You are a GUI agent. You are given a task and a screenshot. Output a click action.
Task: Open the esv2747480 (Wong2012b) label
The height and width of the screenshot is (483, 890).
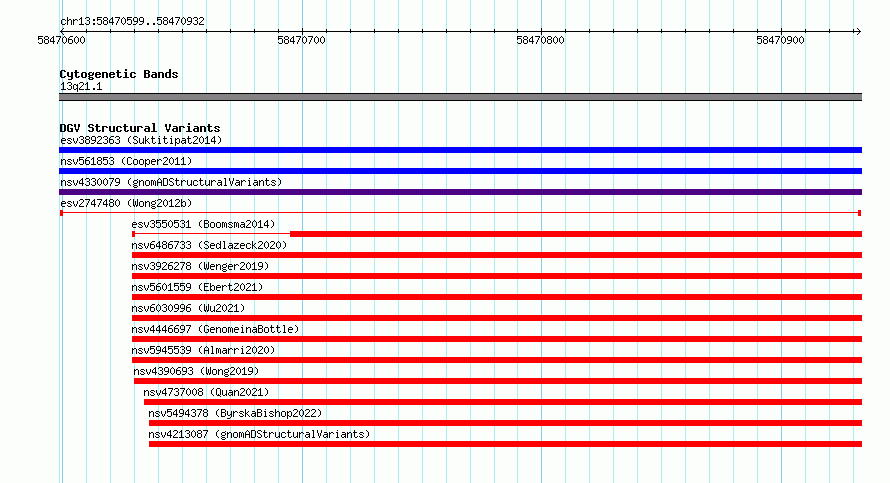click(x=126, y=203)
